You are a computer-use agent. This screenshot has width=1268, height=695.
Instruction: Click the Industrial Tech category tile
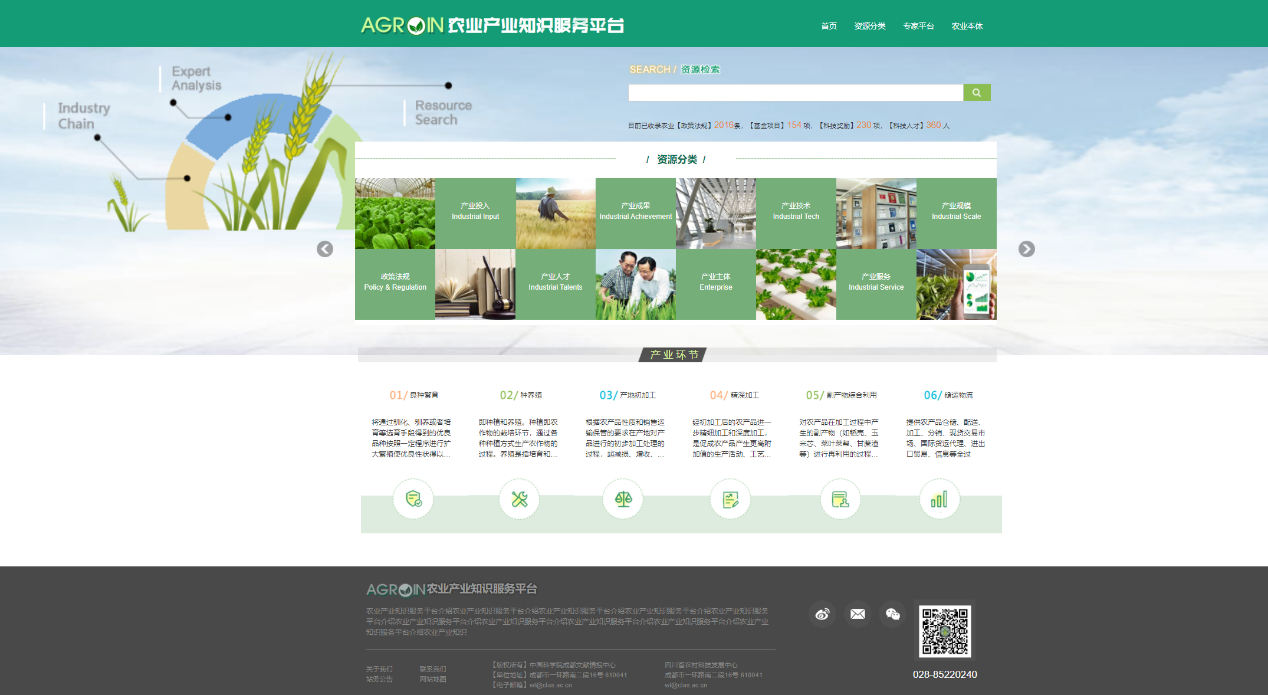click(796, 213)
